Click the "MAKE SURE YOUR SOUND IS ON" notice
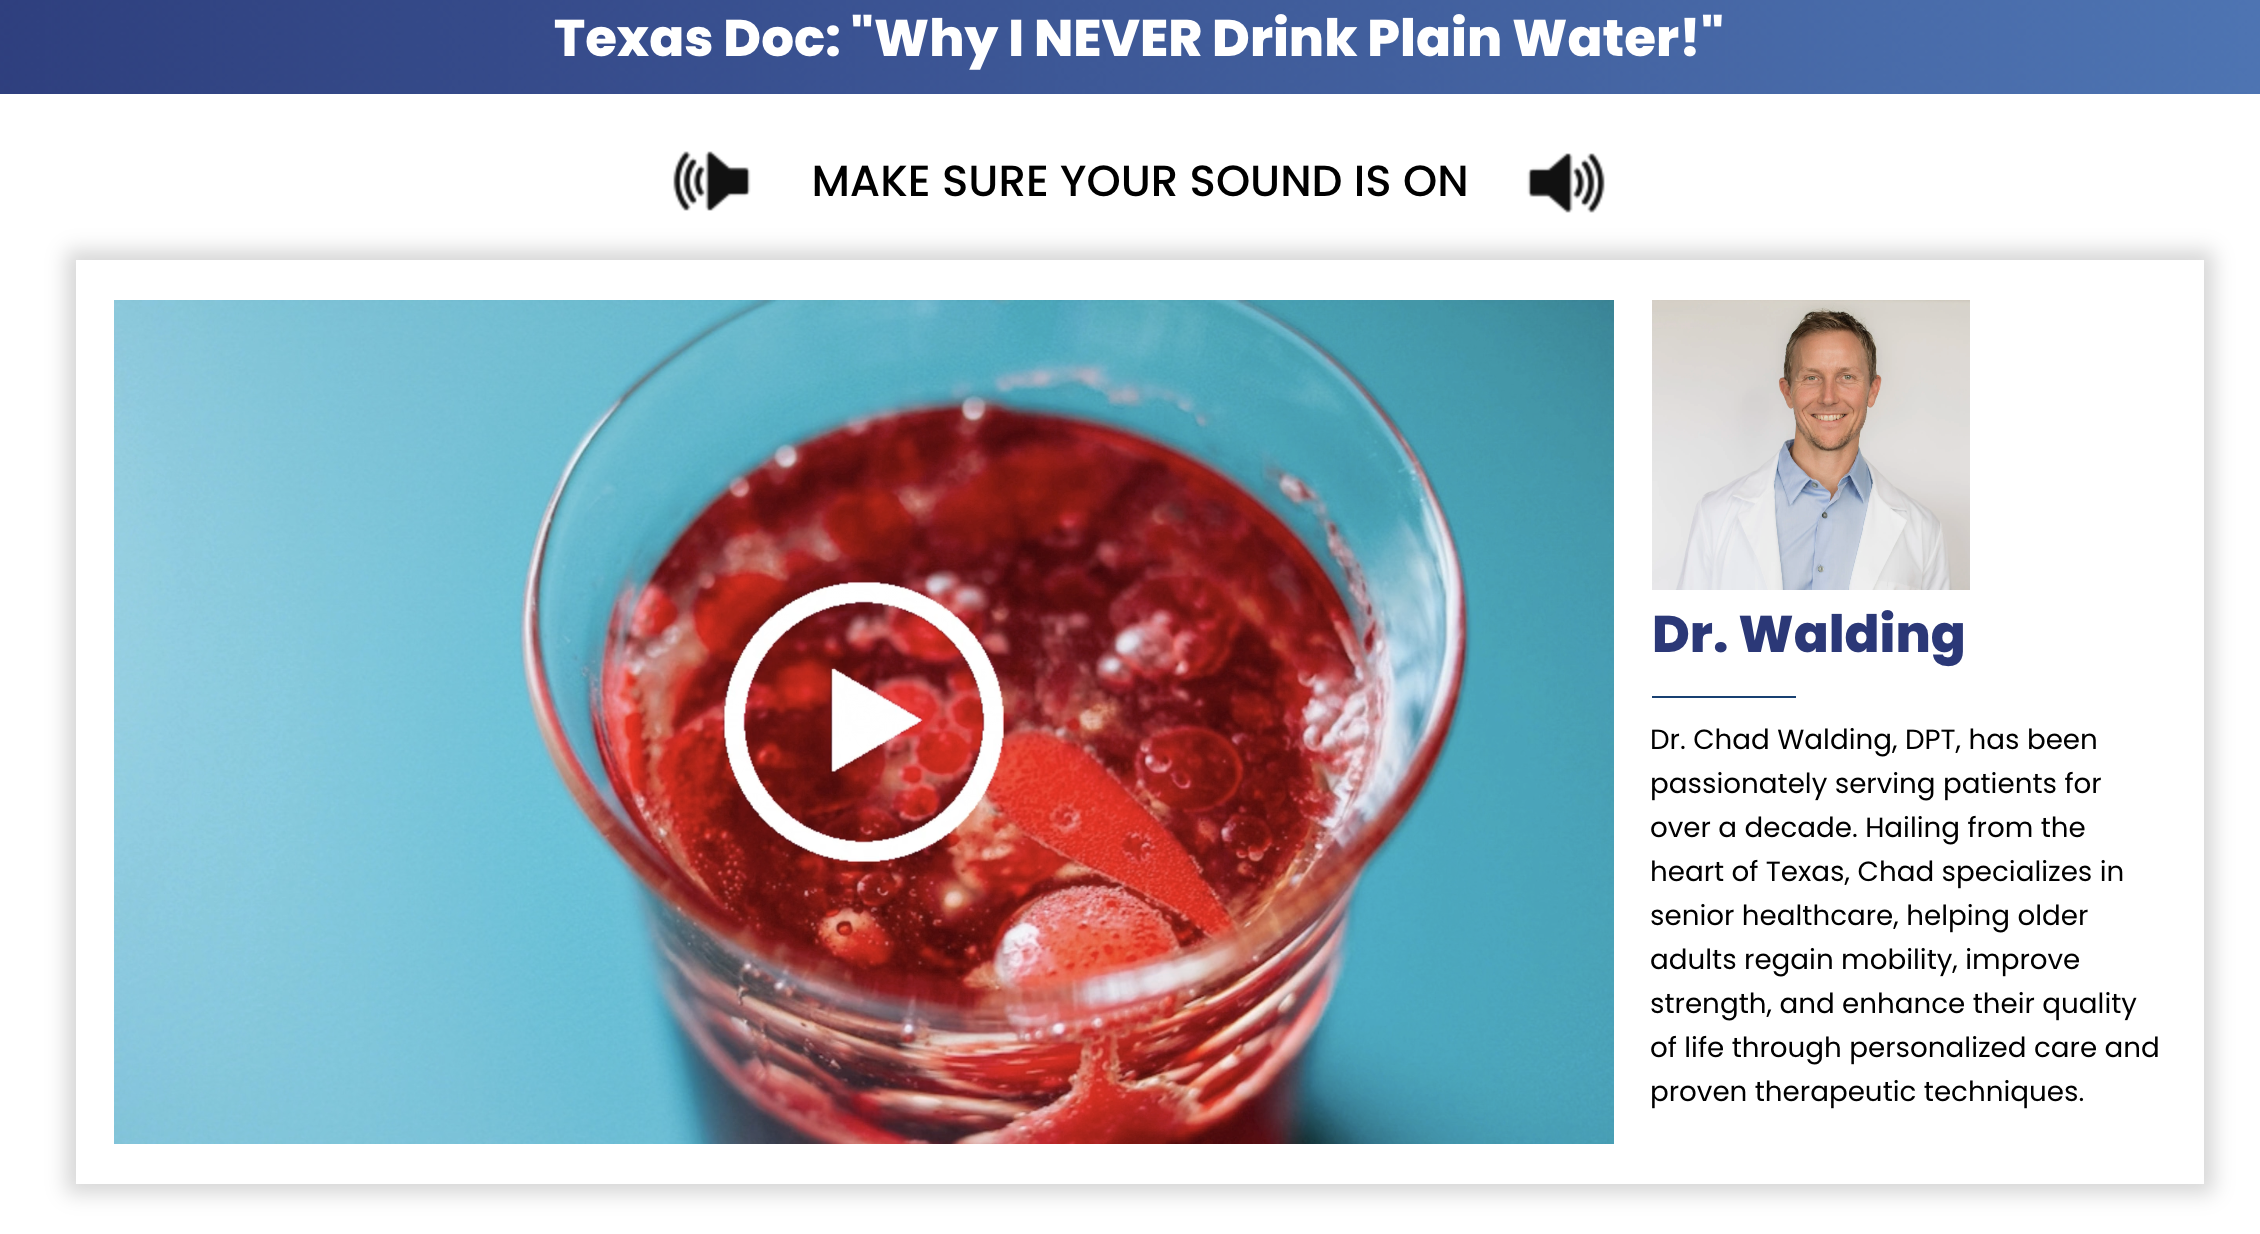The width and height of the screenshot is (2260, 1234). tap(1139, 182)
